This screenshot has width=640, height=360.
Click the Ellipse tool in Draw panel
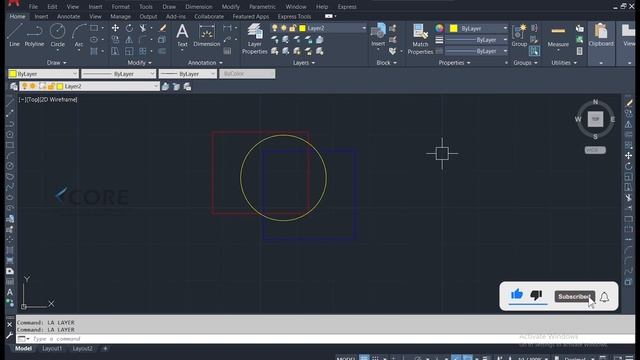click(x=94, y=40)
